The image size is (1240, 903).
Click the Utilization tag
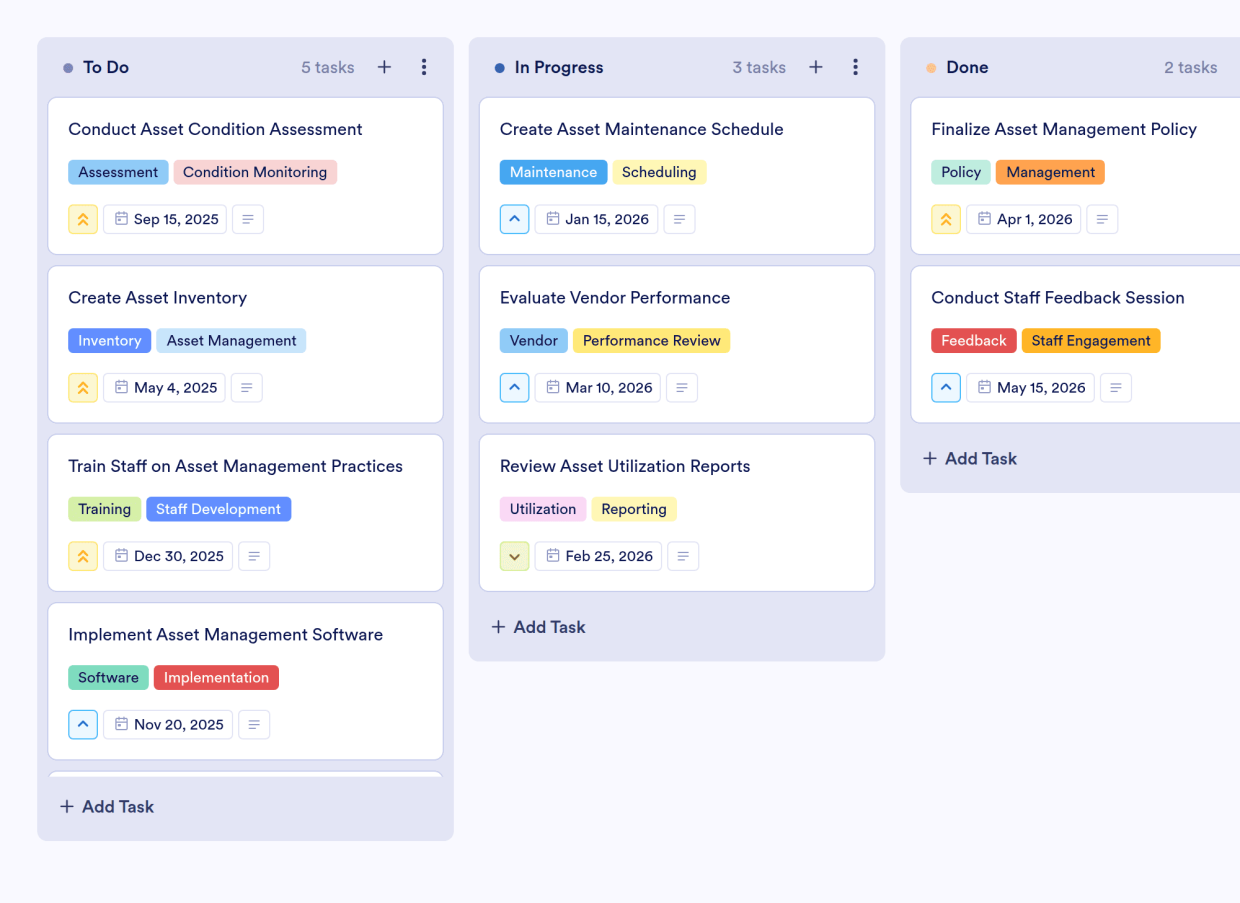point(543,509)
